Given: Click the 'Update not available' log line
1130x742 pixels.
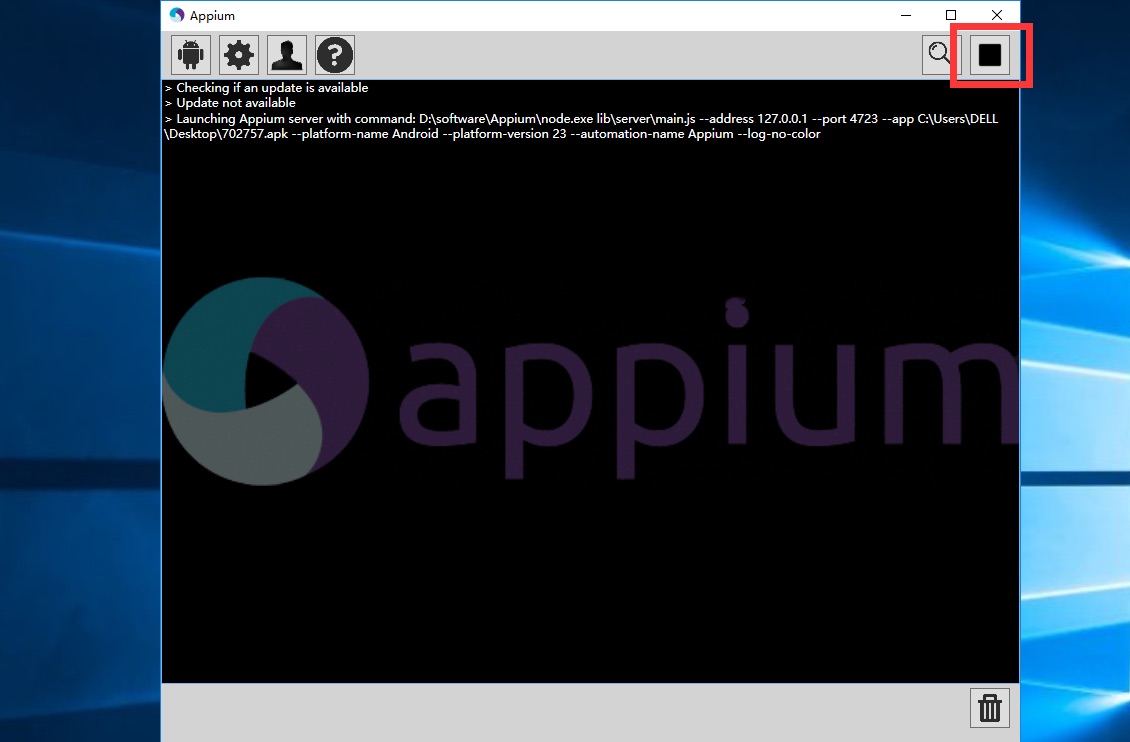Looking at the screenshot, I should tap(231, 103).
